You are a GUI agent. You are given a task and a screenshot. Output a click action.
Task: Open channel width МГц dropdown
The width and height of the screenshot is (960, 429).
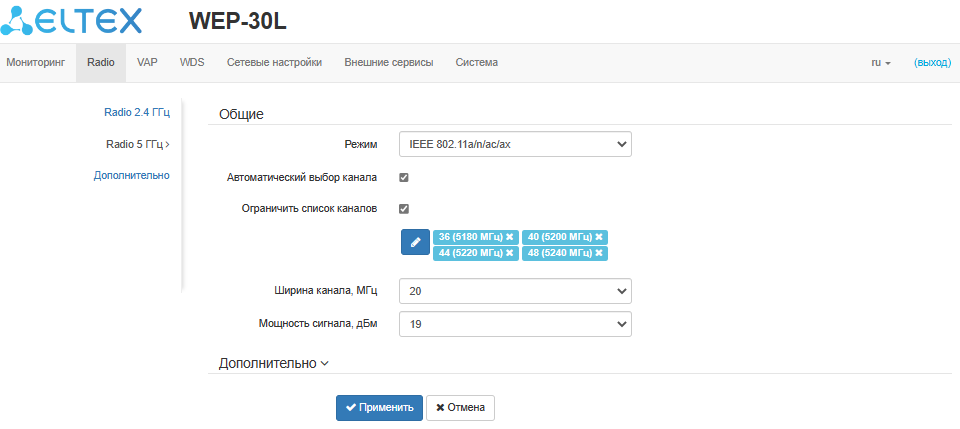click(515, 291)
